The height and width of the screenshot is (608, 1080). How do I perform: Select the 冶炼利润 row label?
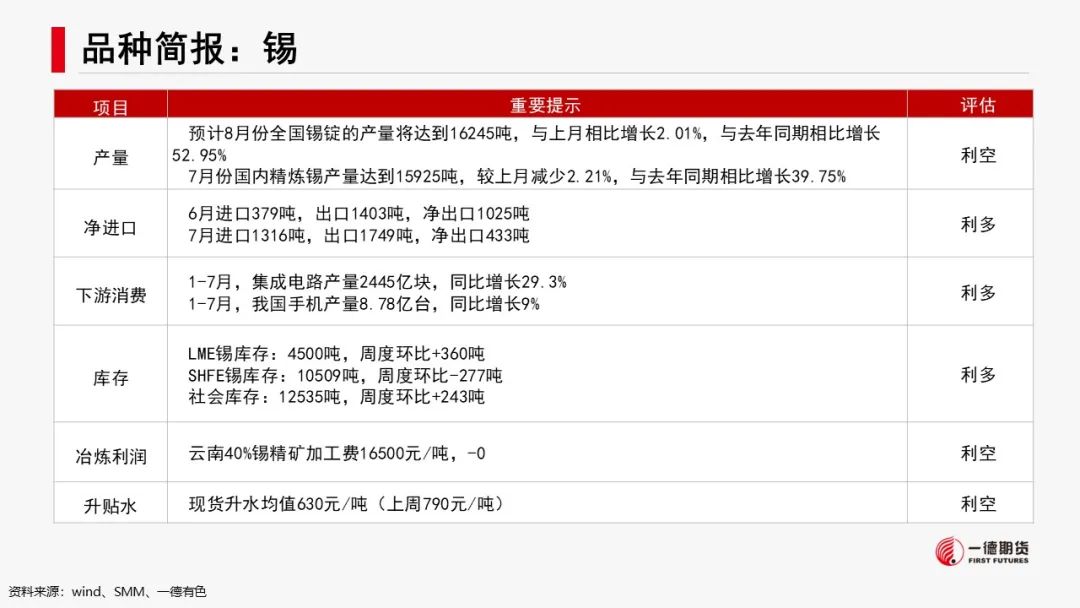(x=111, y=456)
